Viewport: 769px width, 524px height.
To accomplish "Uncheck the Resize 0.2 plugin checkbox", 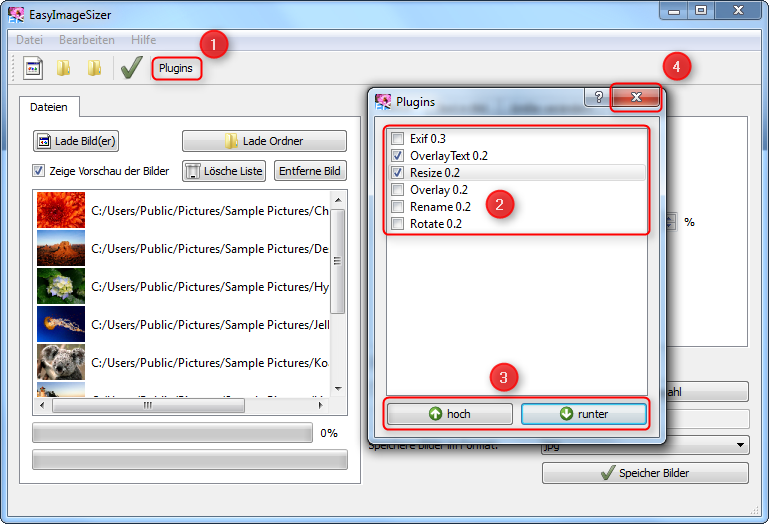I will pyautogui.click(x=397, y=173).
